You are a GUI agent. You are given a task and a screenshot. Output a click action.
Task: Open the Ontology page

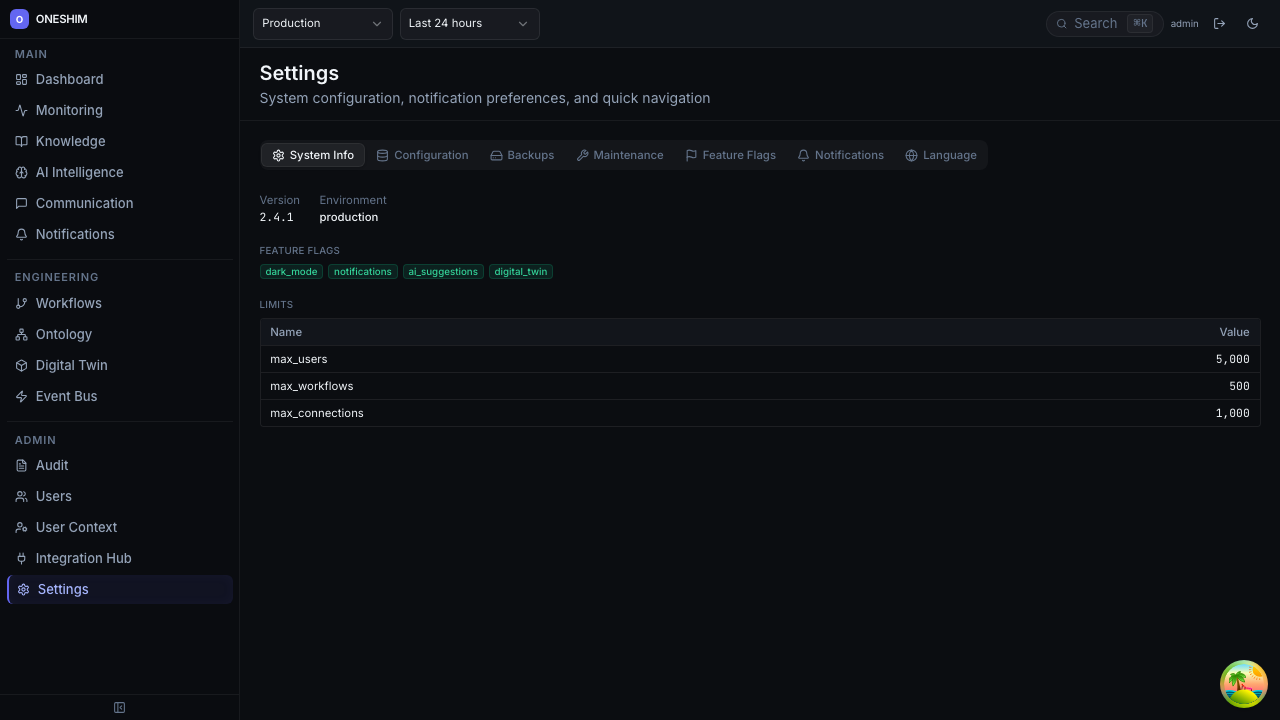point(62,334)
